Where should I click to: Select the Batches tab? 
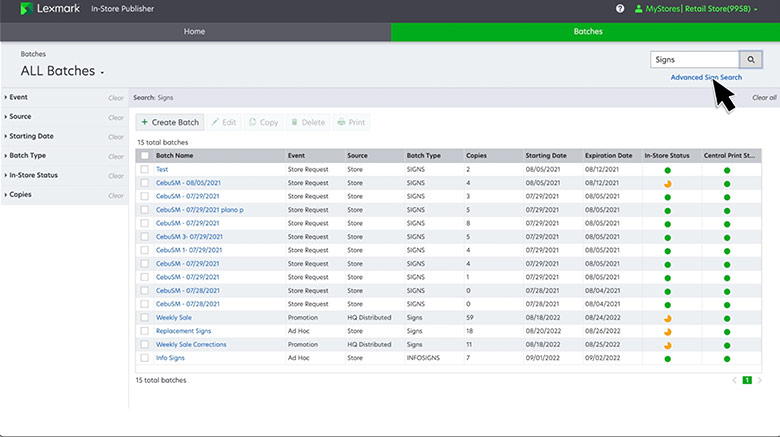pos(587,31)
